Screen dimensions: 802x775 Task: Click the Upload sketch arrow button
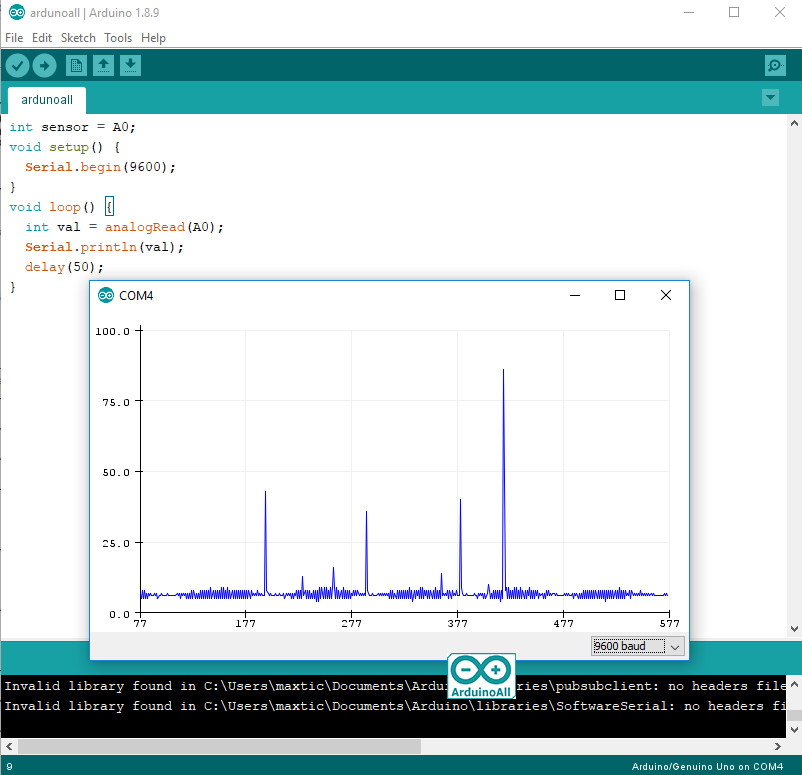click(44, 65)
